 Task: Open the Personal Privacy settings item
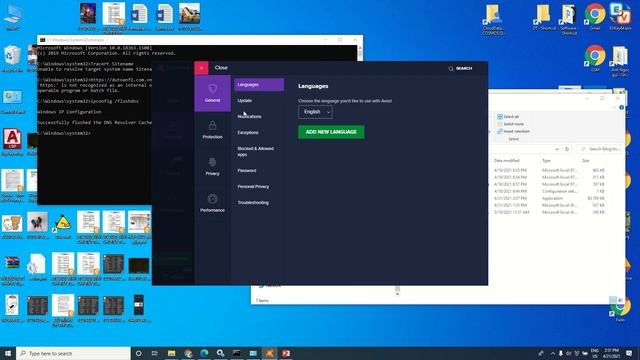point(253,187)
